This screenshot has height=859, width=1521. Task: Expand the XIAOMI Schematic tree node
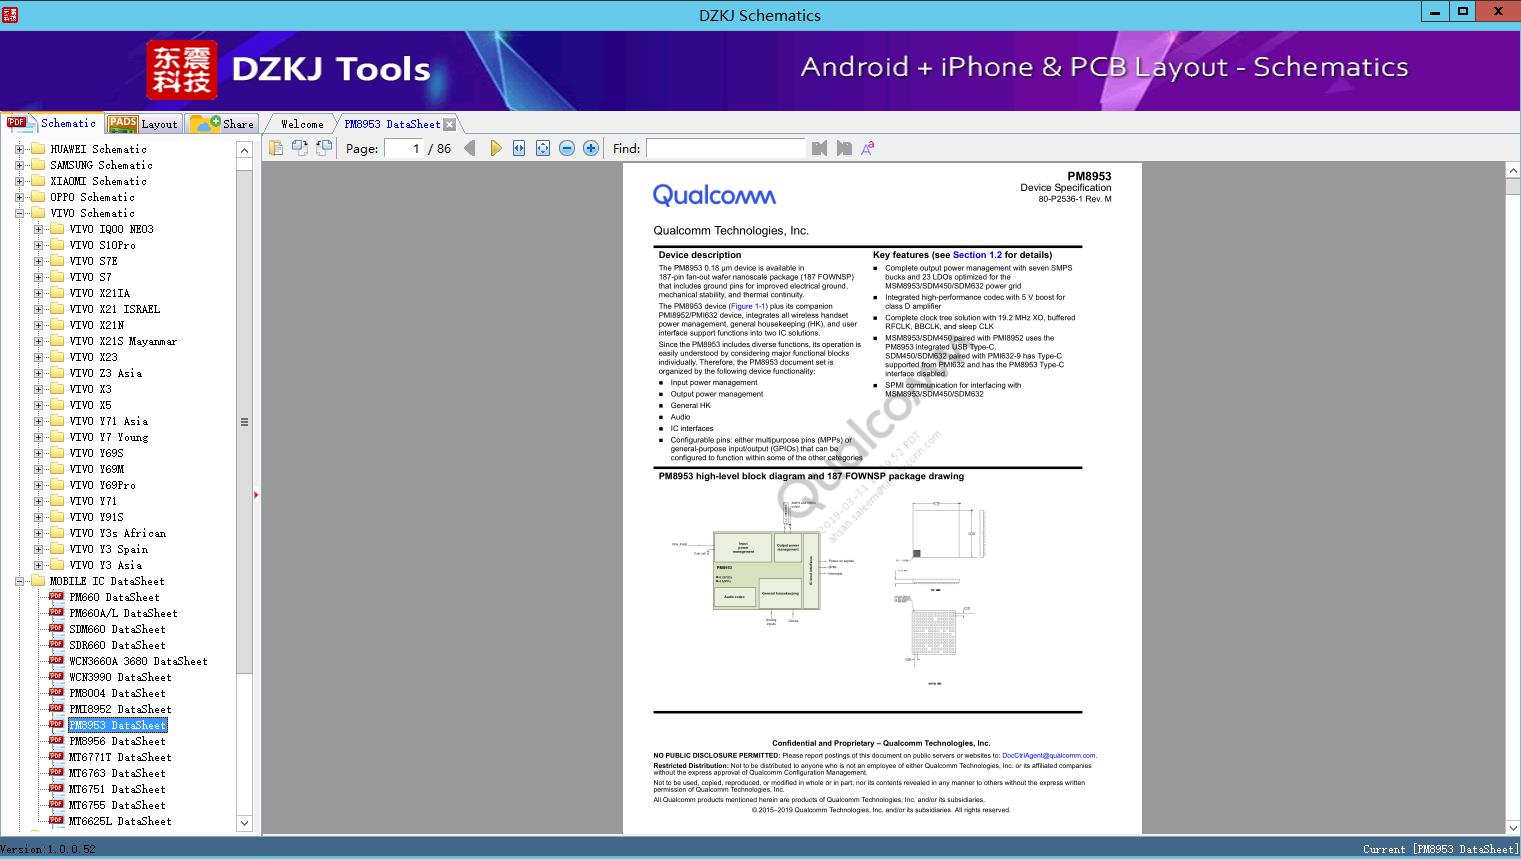pyautogui.click(x=19, y=181)
